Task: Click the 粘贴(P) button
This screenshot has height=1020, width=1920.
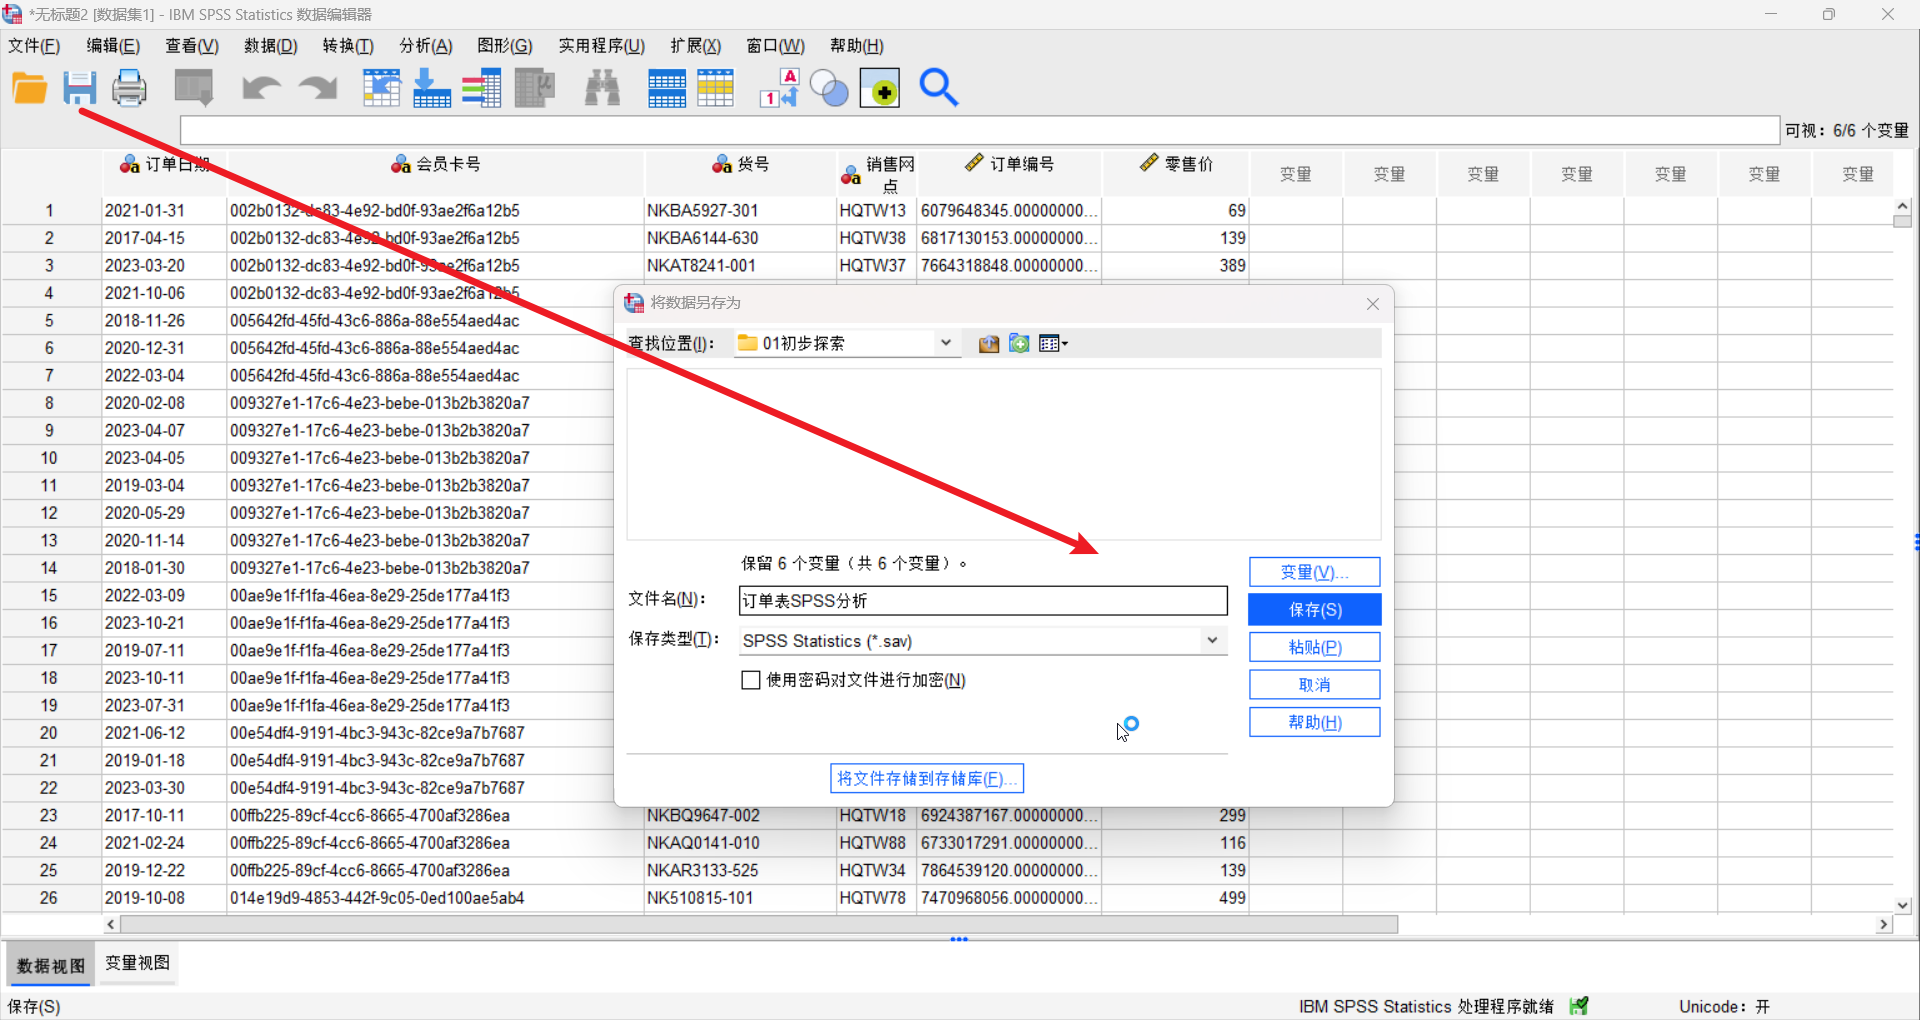Action: [x=1314, y=647]
